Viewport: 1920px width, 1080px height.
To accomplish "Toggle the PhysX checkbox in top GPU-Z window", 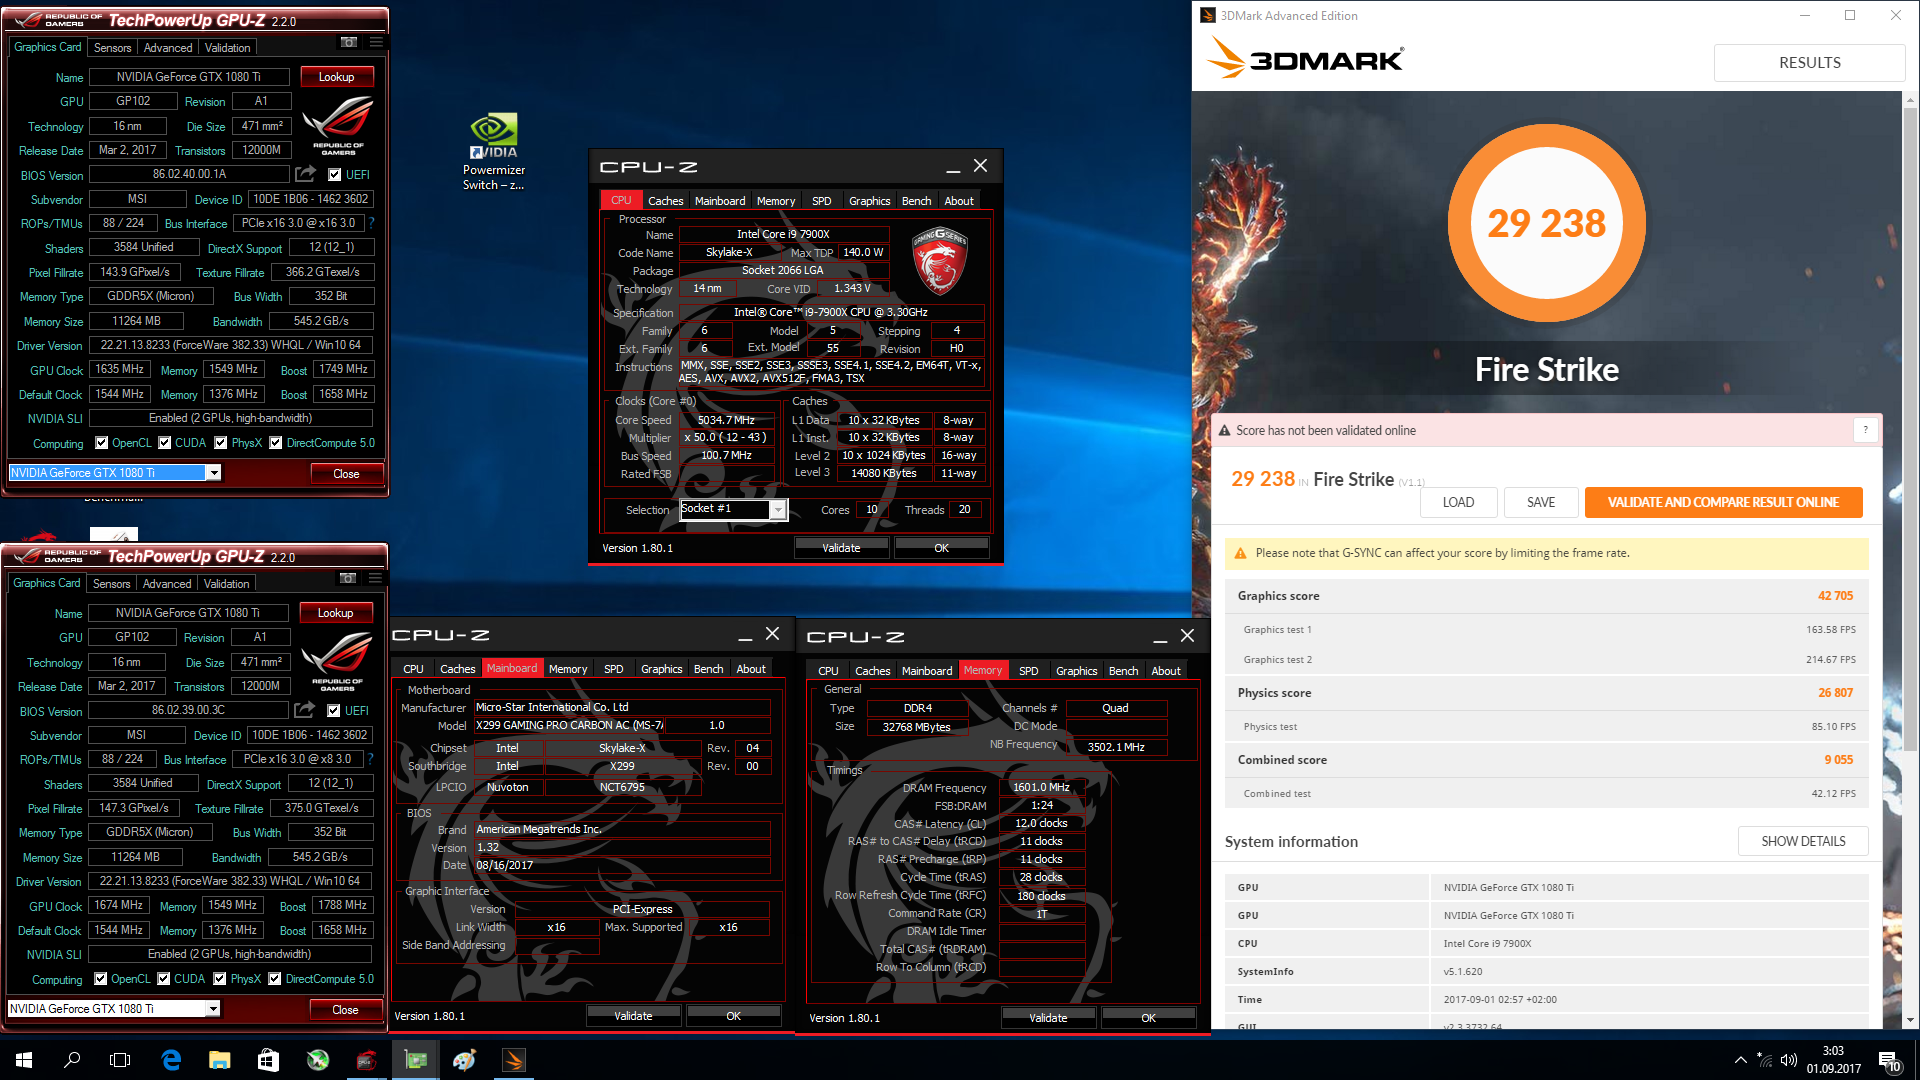I will coord(220,443).
